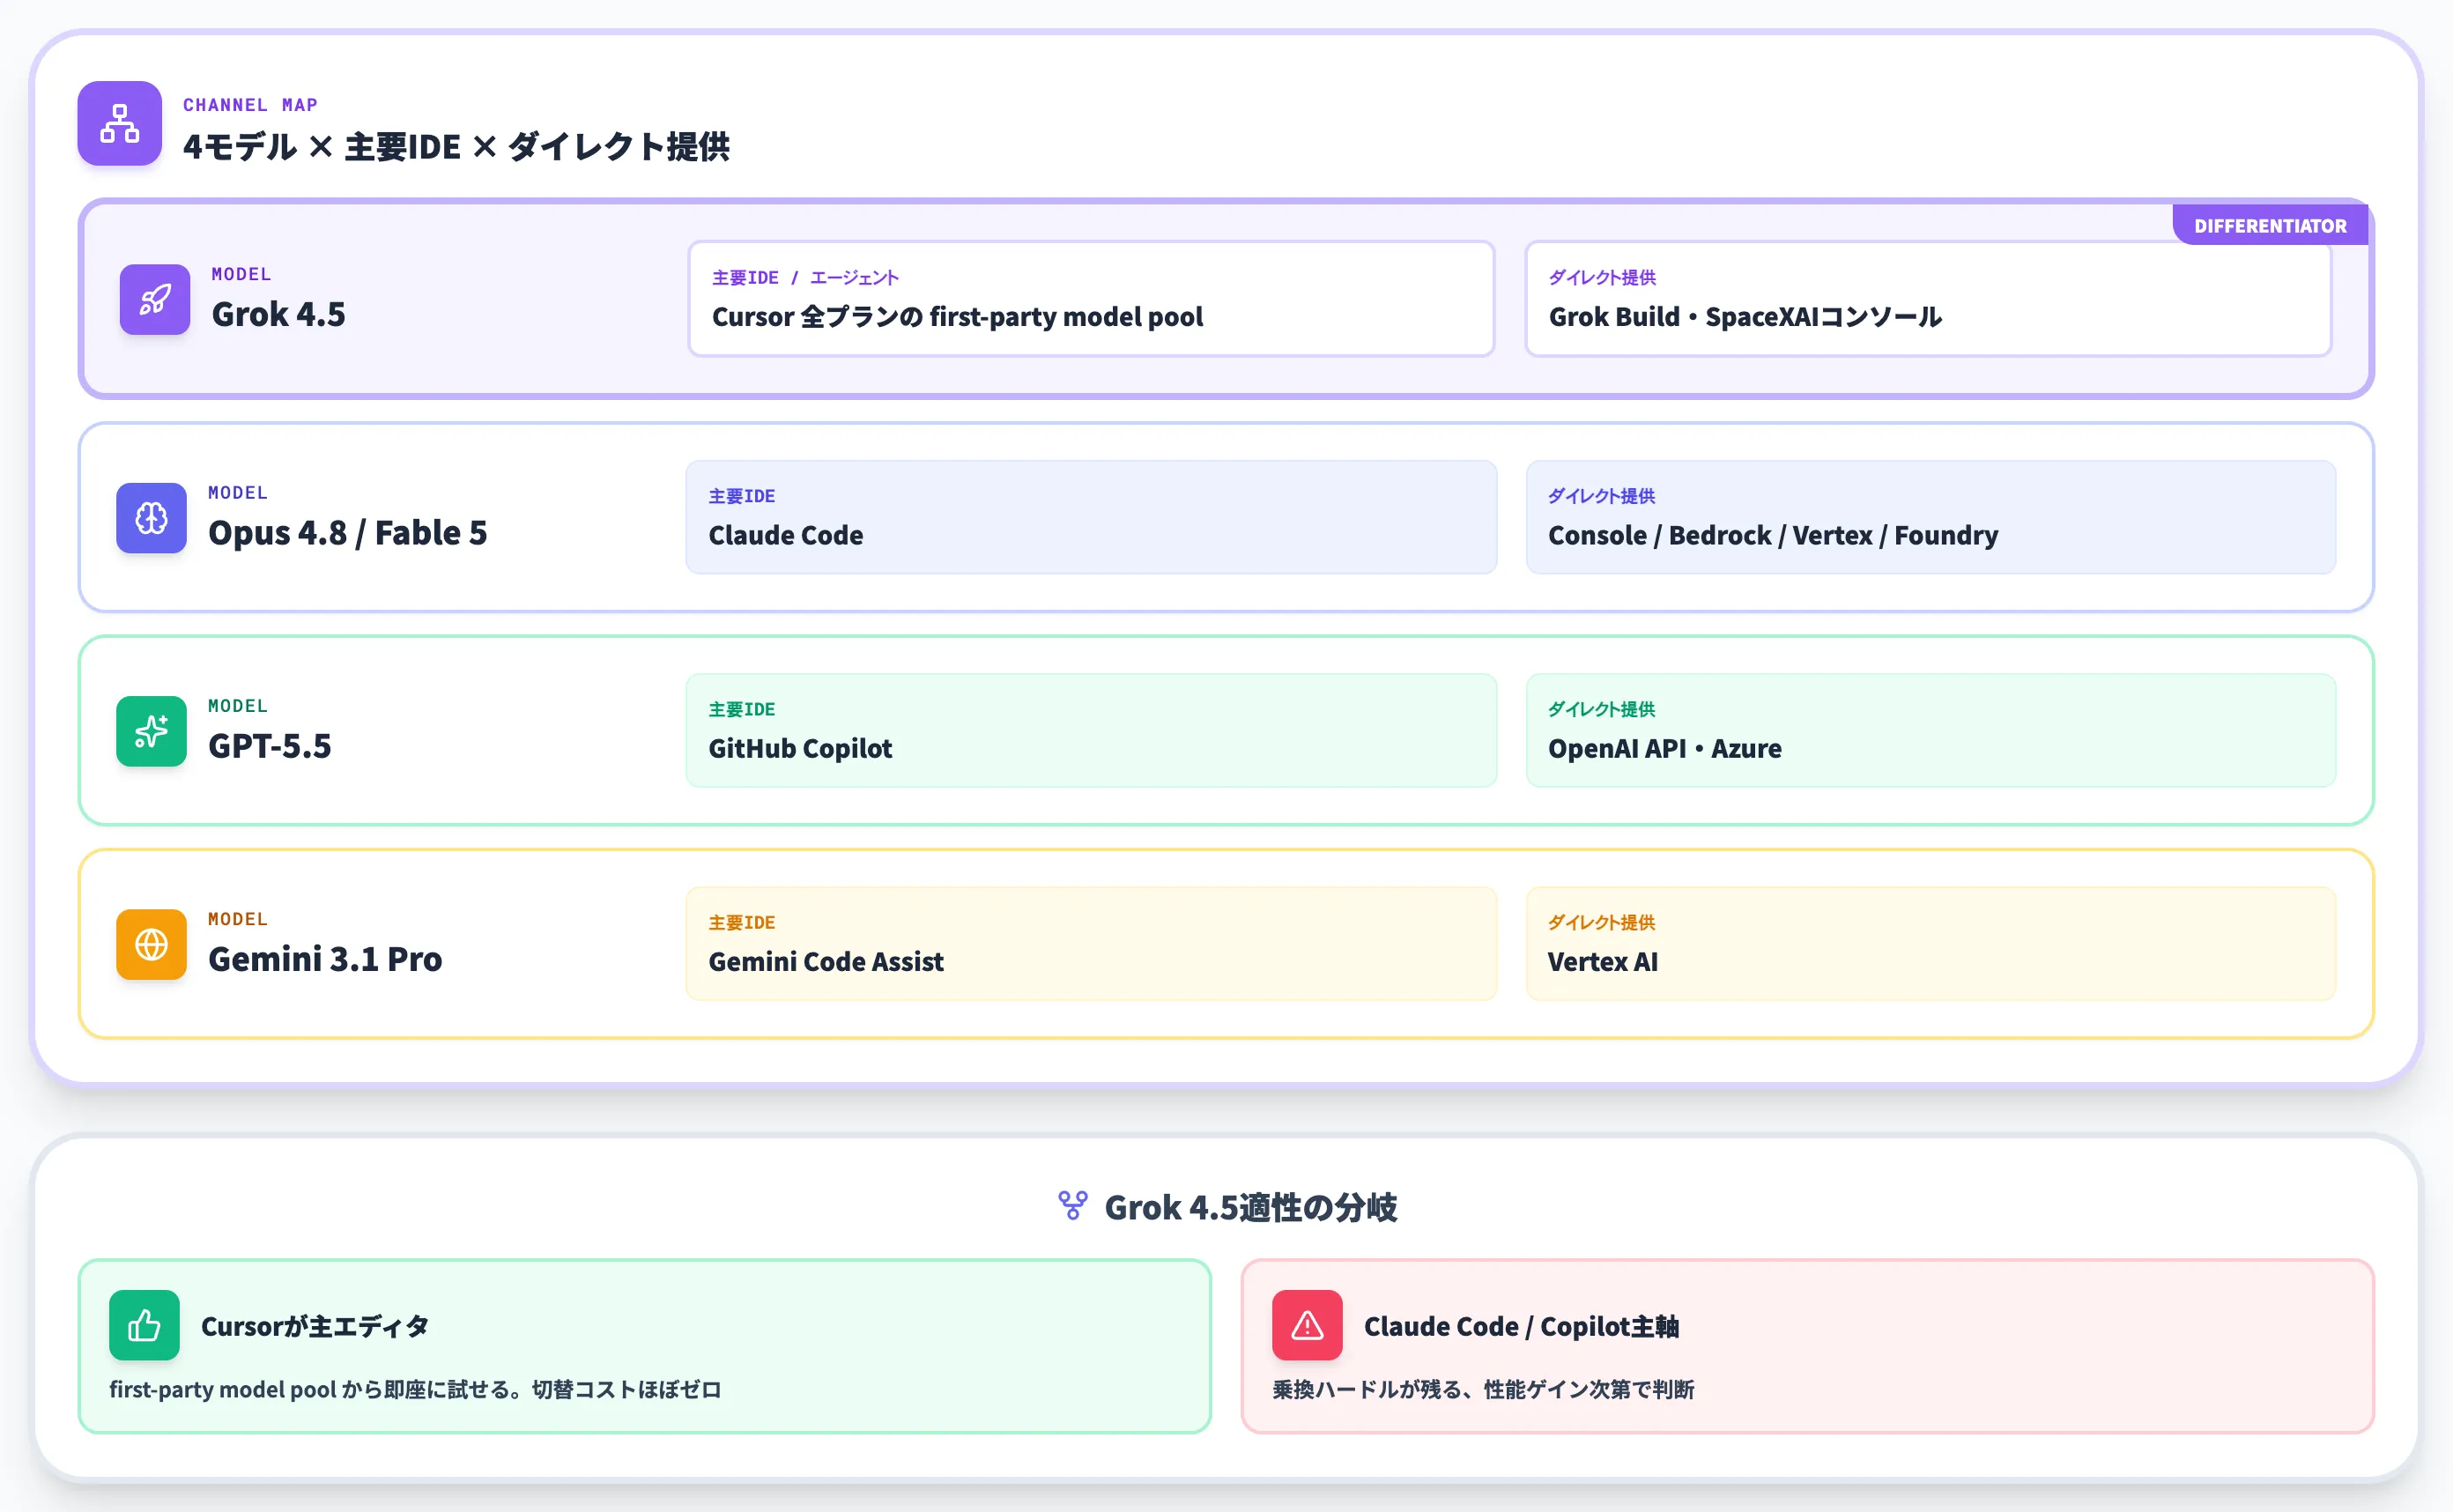Open the GitHub Copilot card

click(1091, 730)
